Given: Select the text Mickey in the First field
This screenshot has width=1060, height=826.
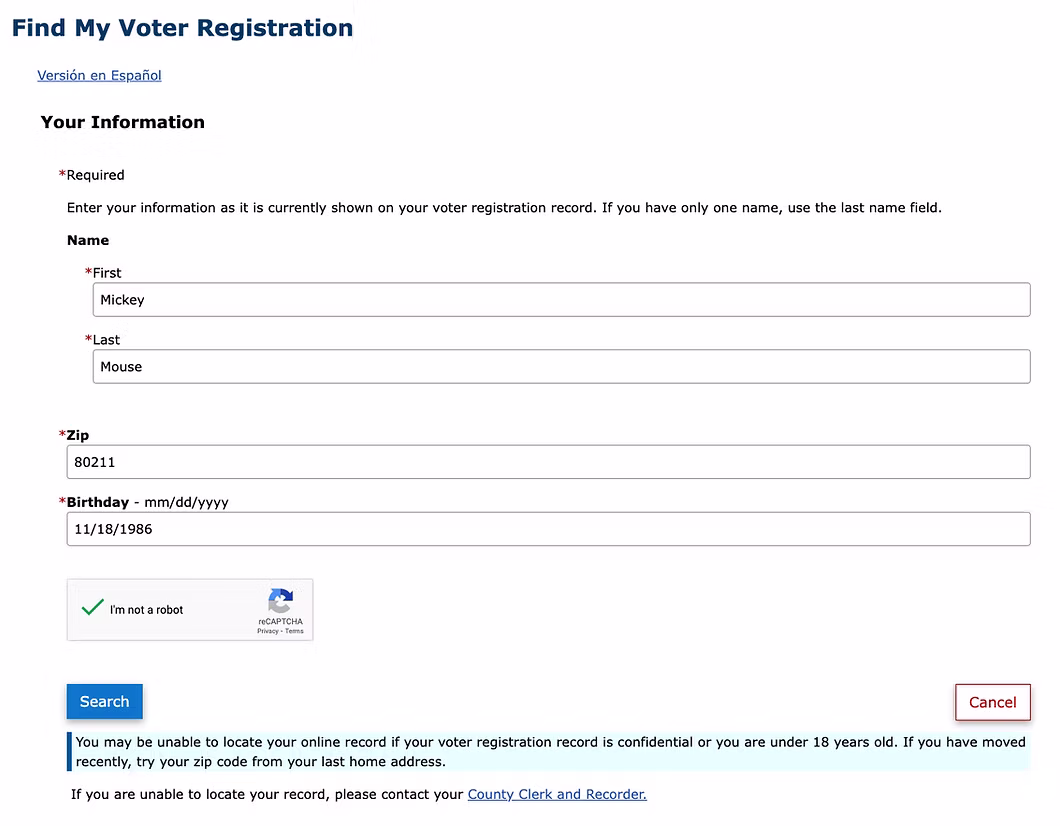Looking at the screenshot, I should pos(122,299).
